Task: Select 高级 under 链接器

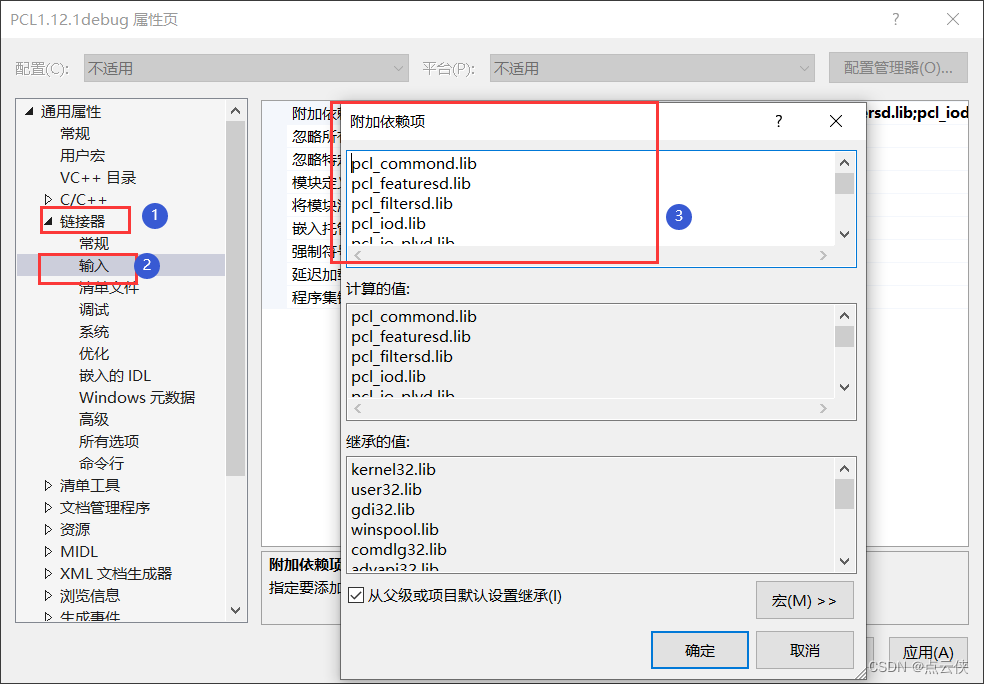Action: tap(94, 419)
